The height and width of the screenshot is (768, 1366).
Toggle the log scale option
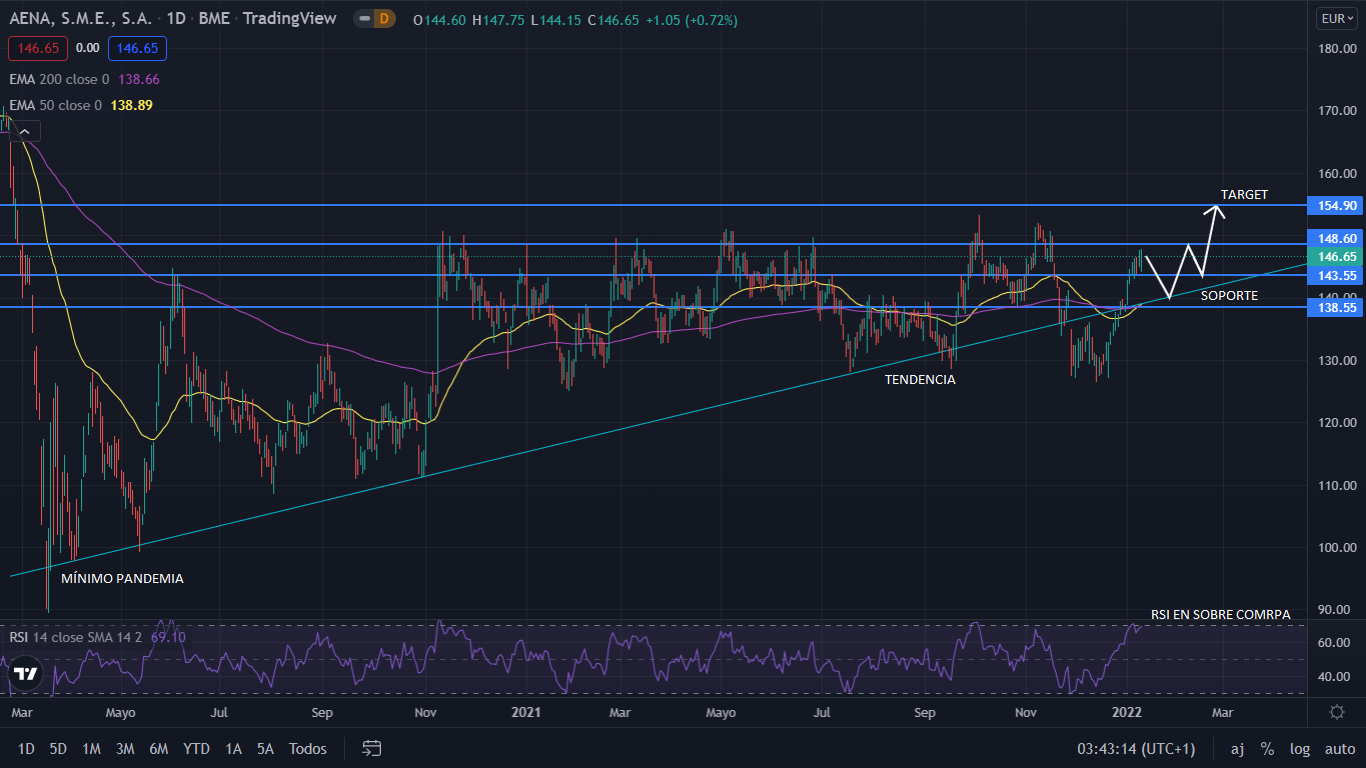click(1299, 749)
